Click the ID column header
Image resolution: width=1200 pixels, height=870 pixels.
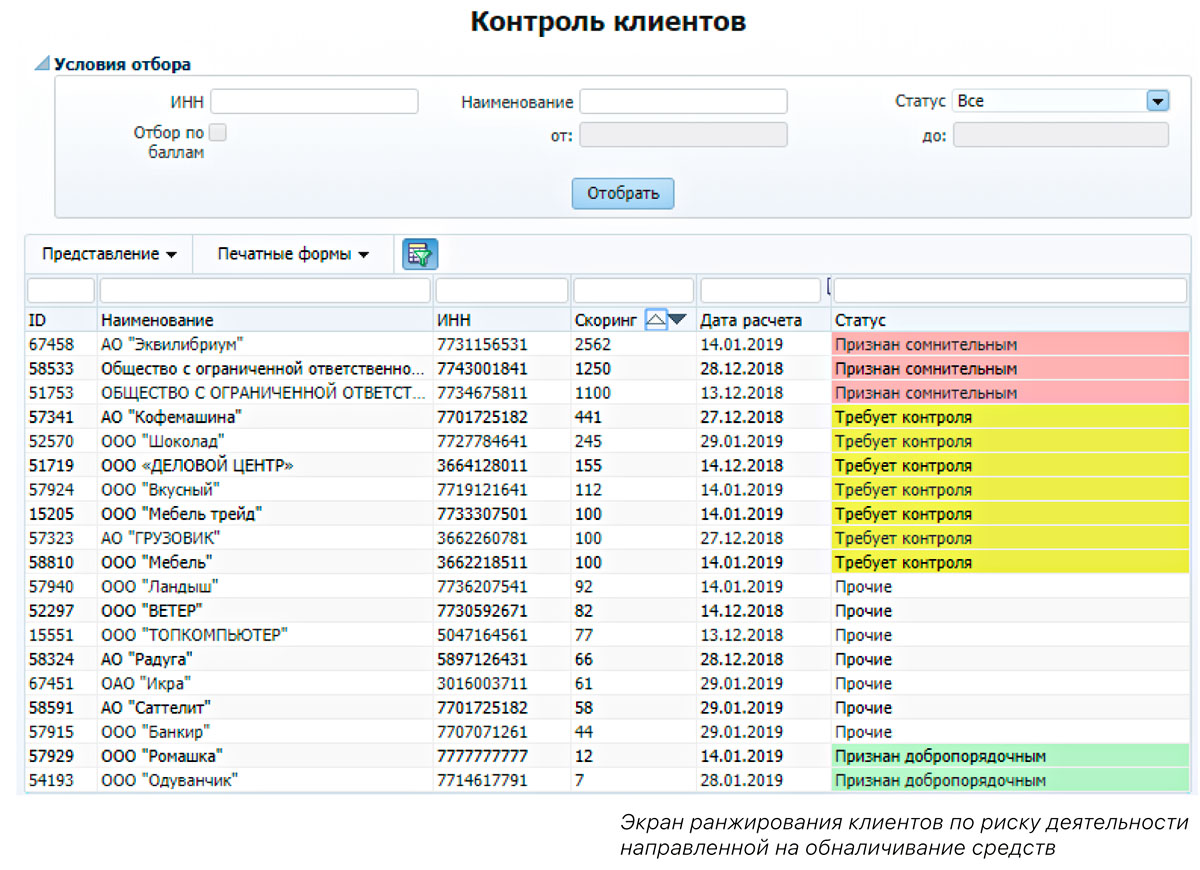click(38, 320)
